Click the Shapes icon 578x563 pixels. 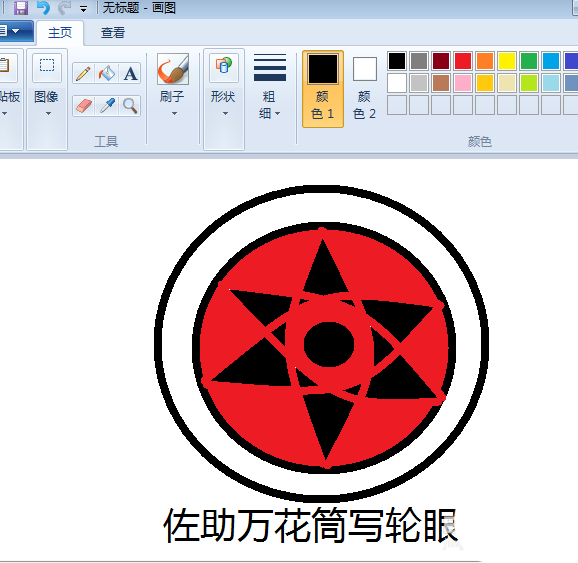click(224, 67)
